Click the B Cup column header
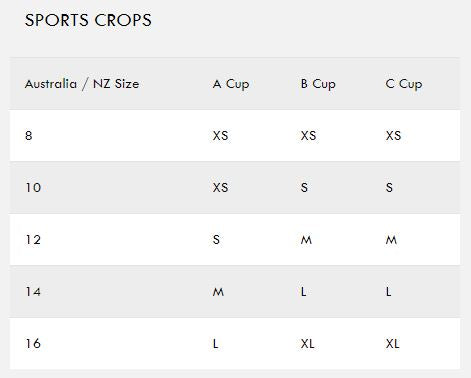Screen dimensions: 471x378 coord(318,84)
